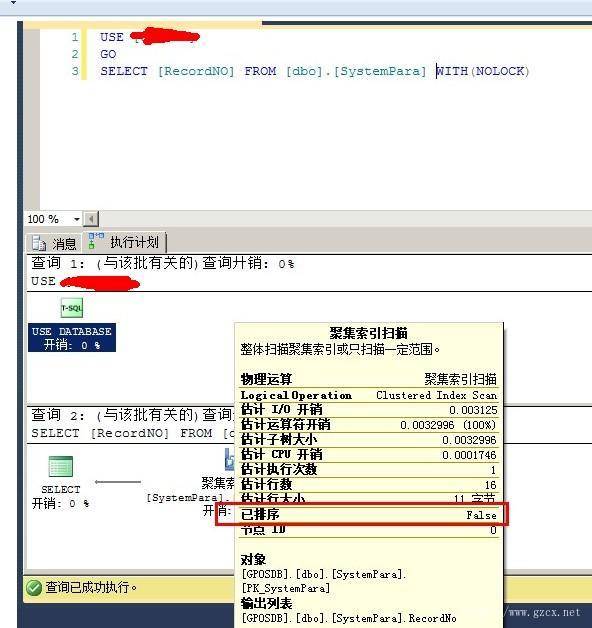592x628 pixels.
Task: Select the USE DATABASE node label
Action: click(72, 338)
